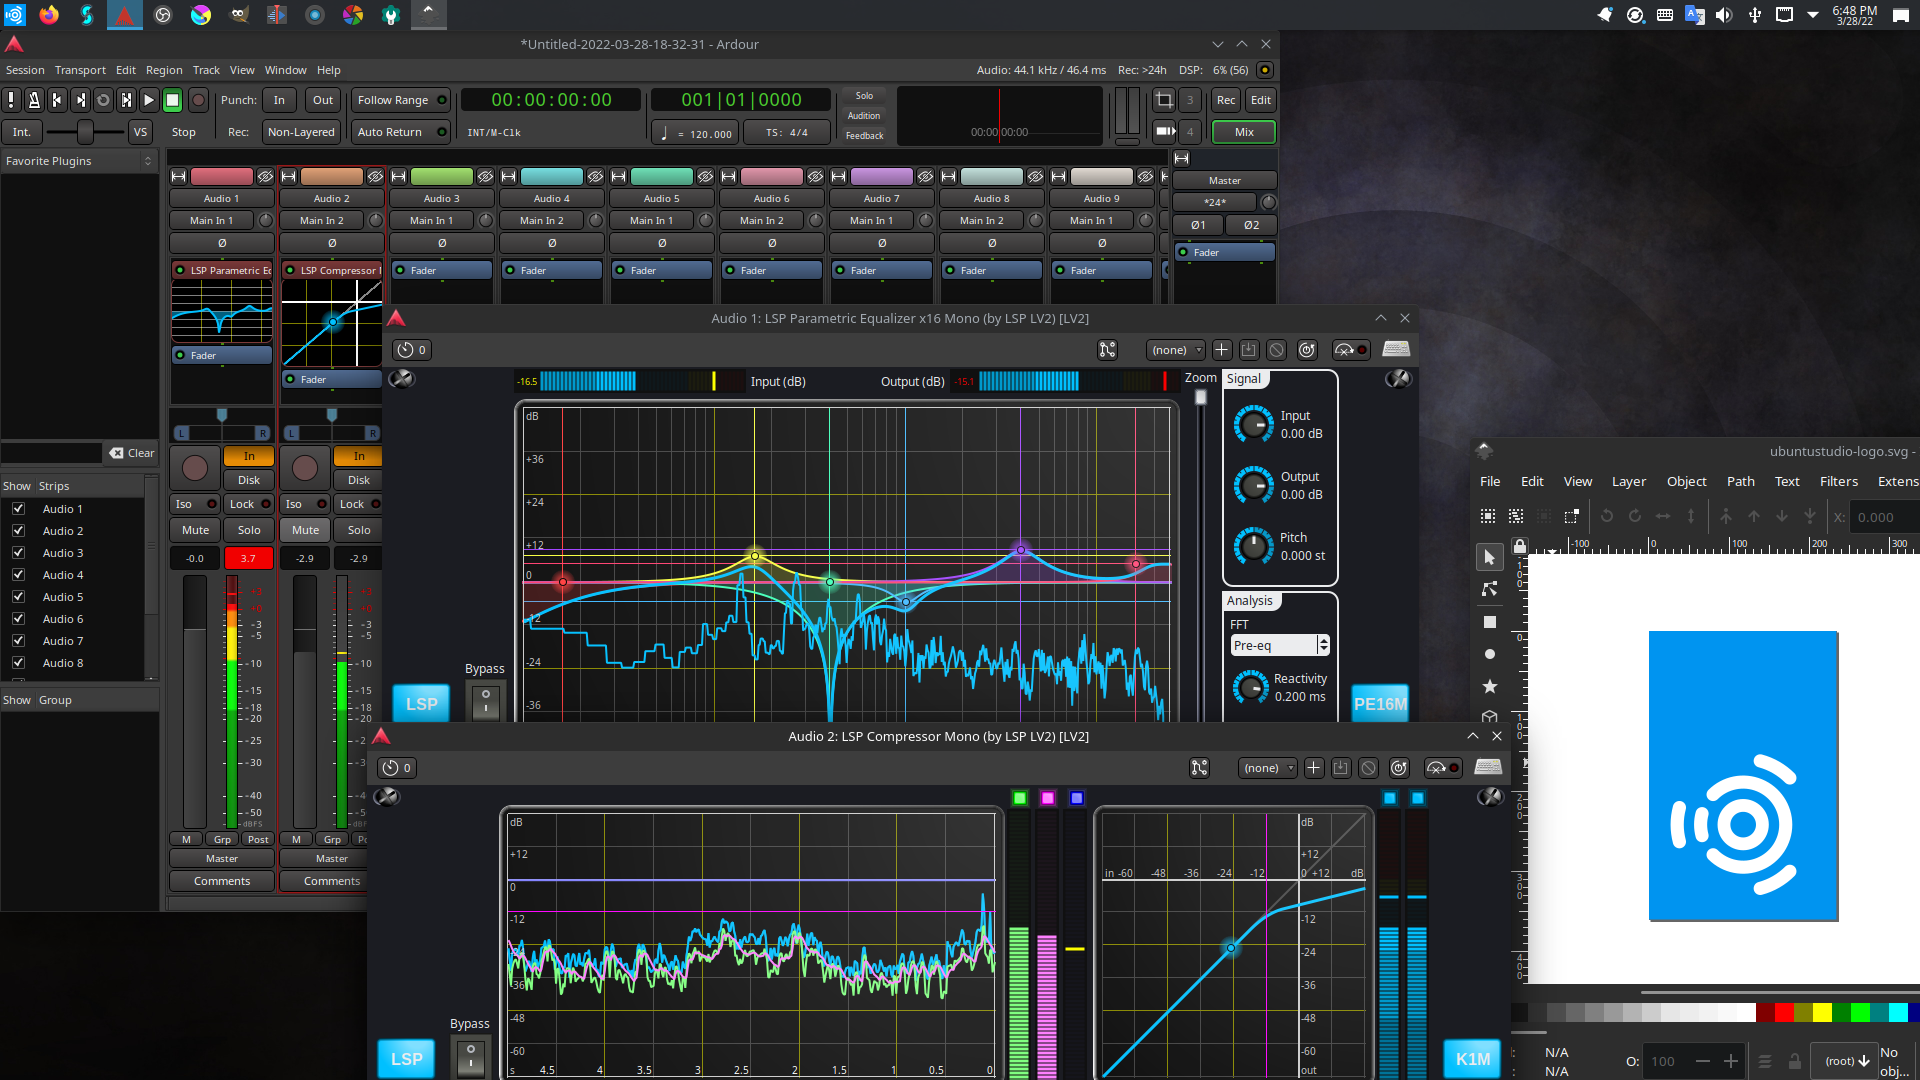Click the loop playback icon in transport
The width and height of the screenshot is (1920, 1080).
103,99
